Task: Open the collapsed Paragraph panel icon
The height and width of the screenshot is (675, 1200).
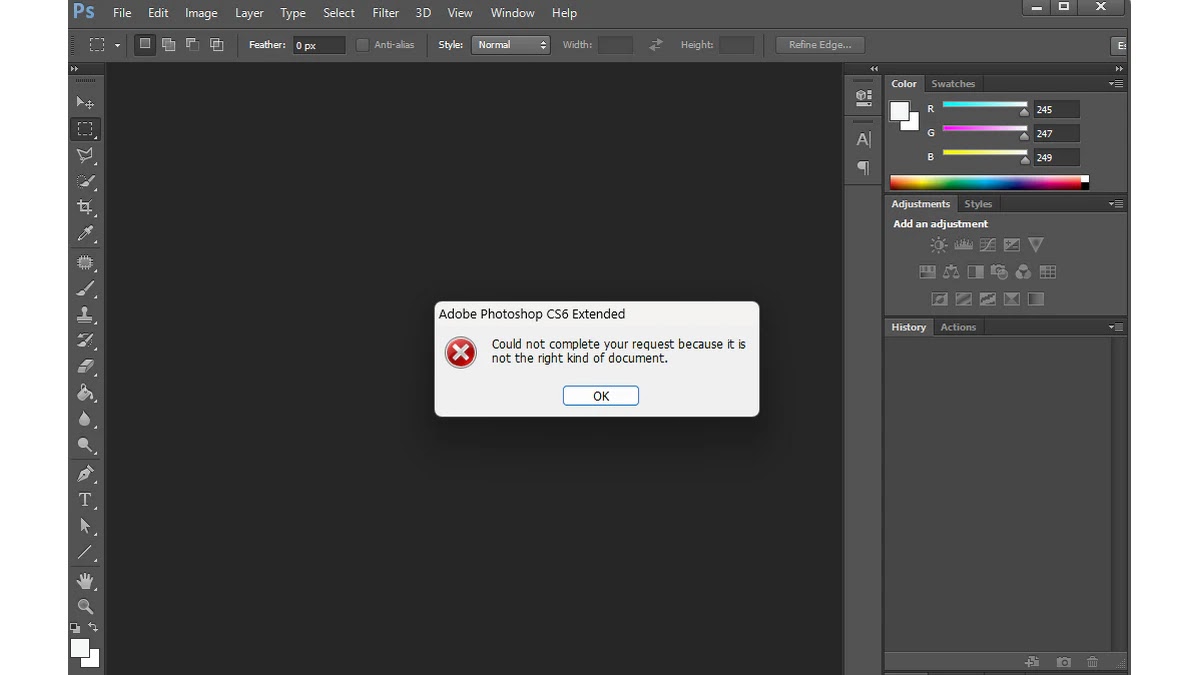Action: coord(863,168)
